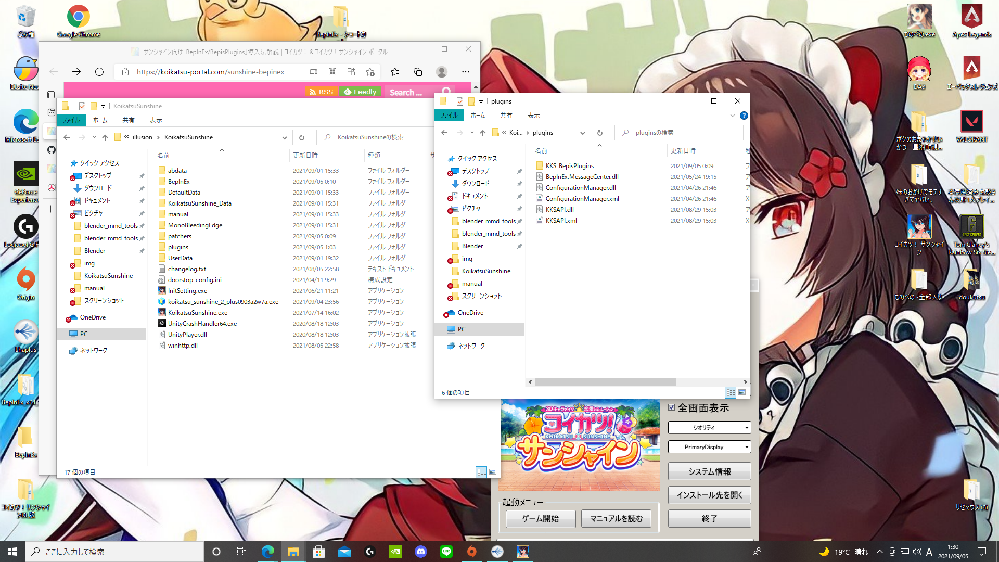
Task: Click the help icon in plugins window
Action: click(744, 115)
